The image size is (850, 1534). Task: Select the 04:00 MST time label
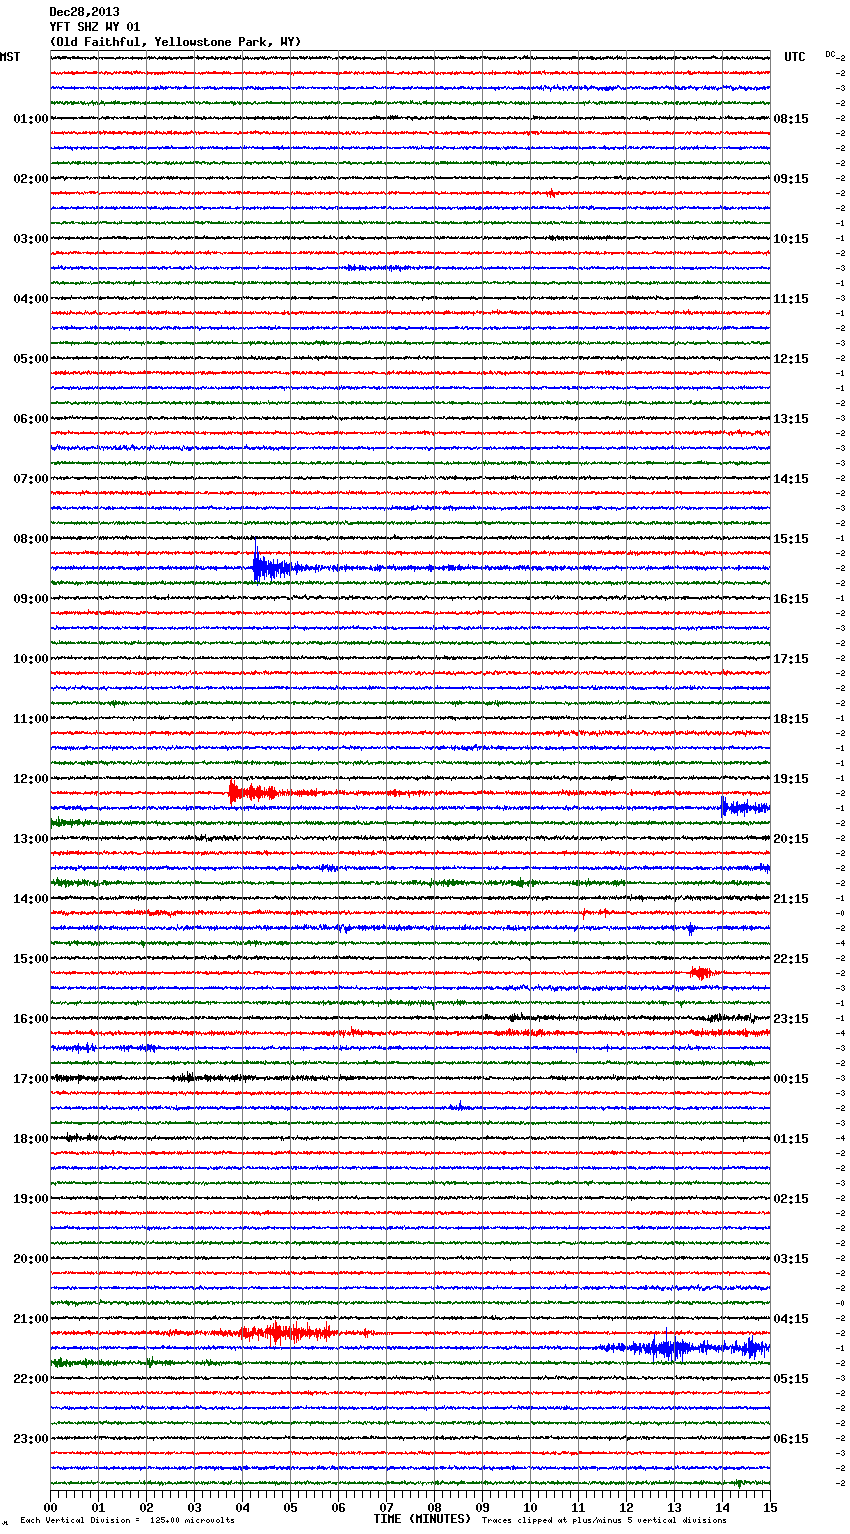(31, 299)
